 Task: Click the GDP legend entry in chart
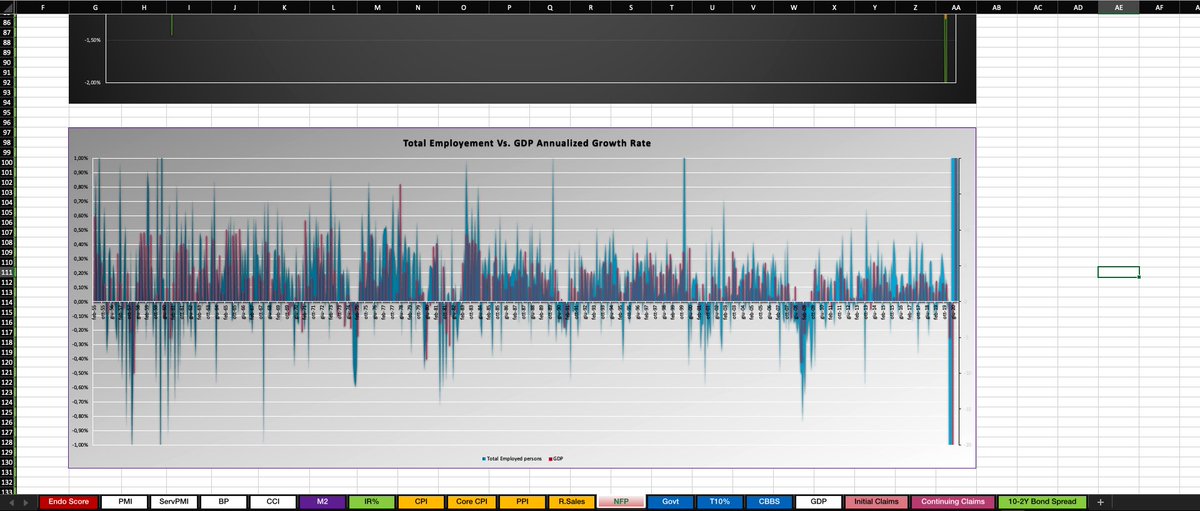click(x=554, y=458)
